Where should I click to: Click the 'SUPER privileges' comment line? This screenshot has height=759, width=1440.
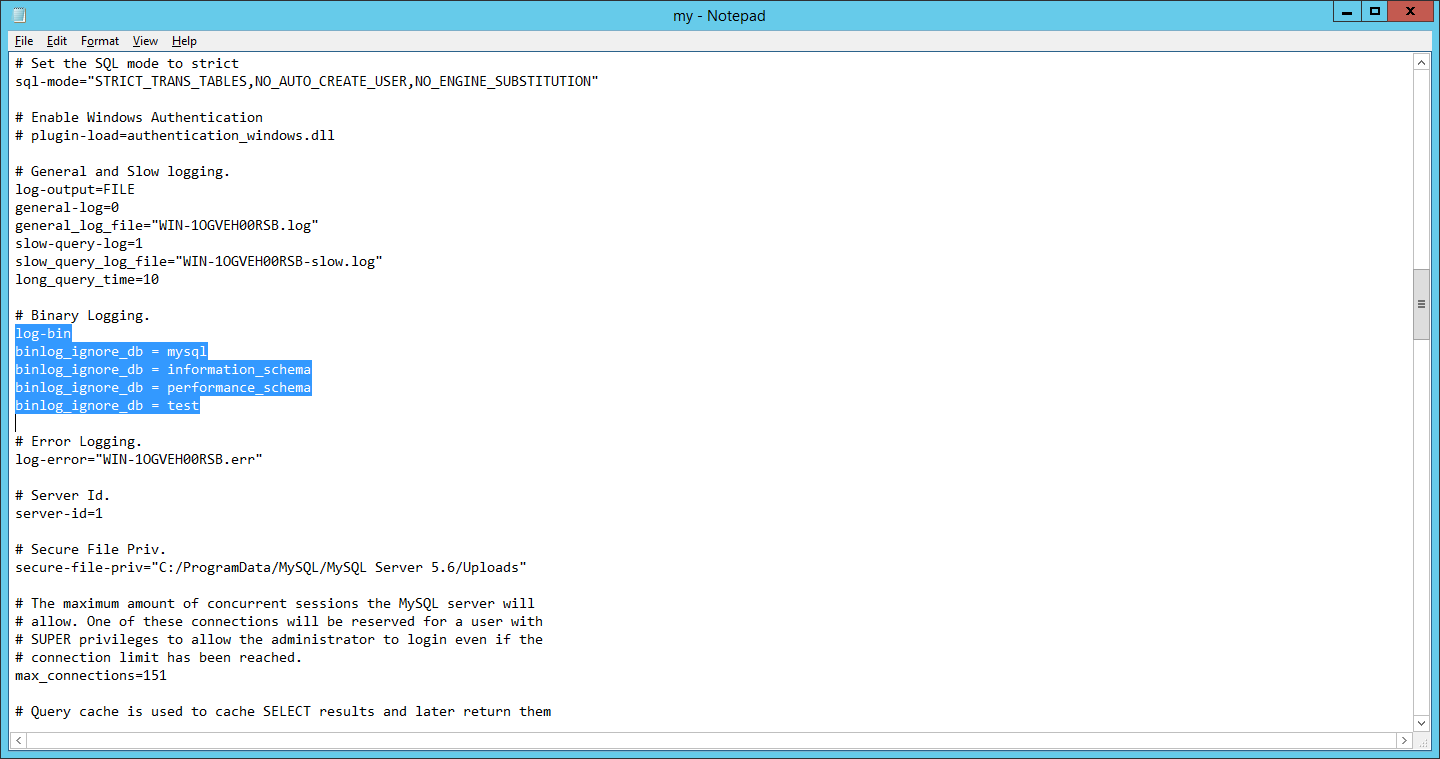click(279, 639)
